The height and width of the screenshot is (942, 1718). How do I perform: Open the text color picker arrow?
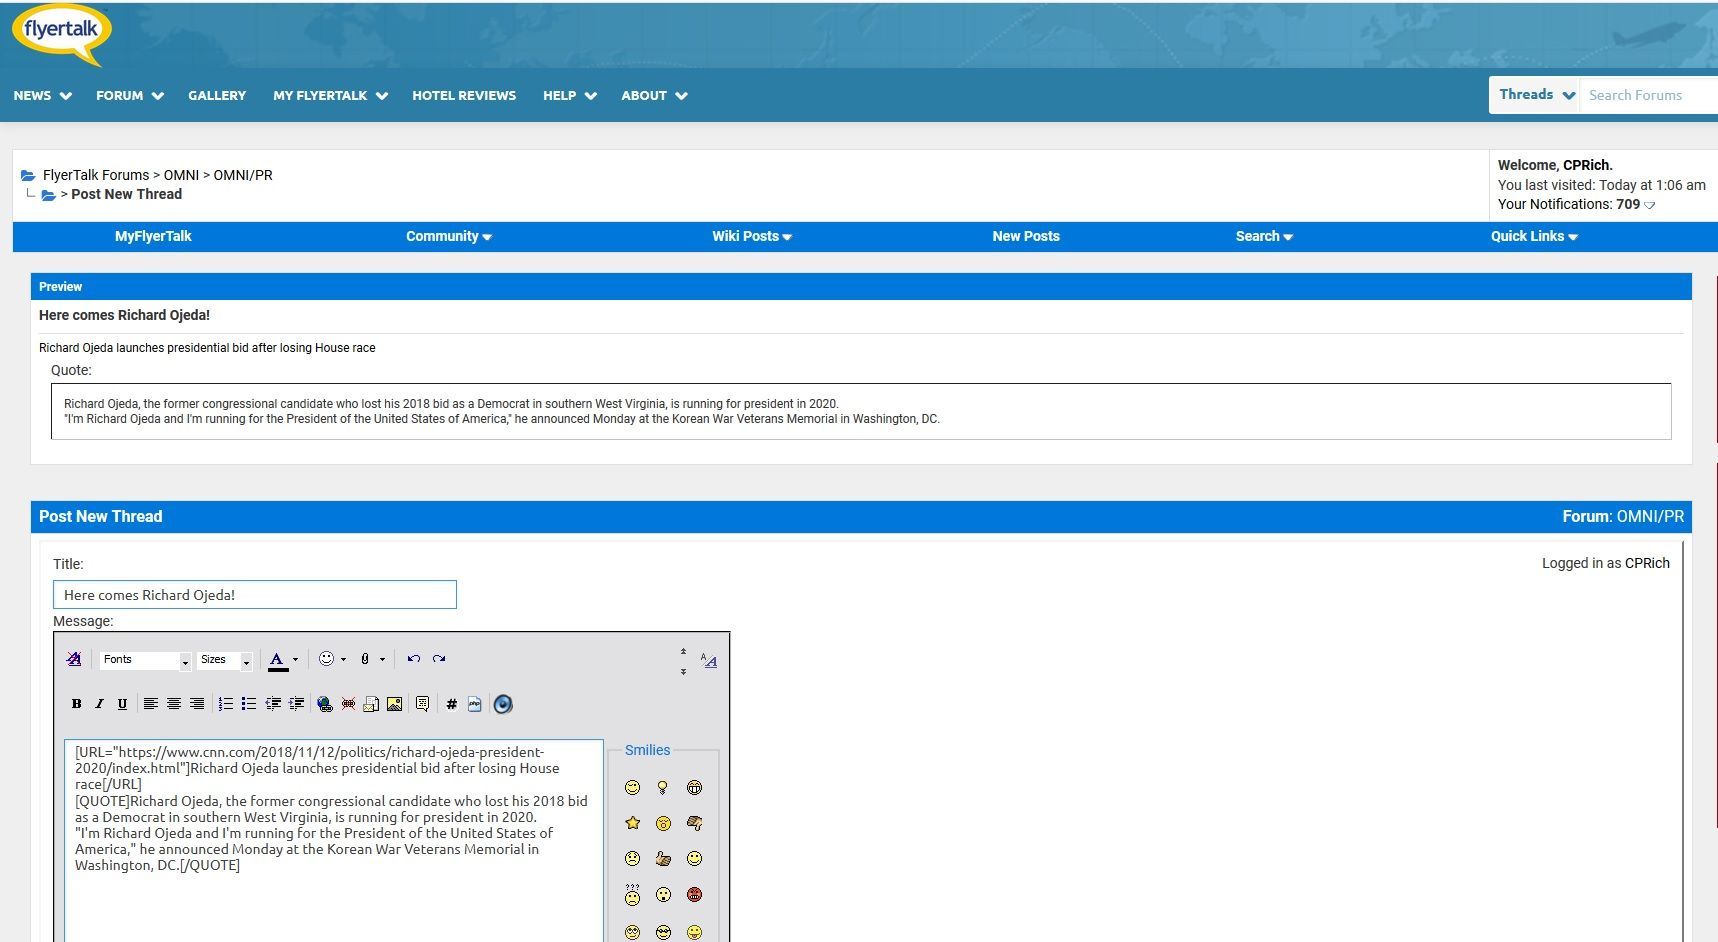point(295,659)
